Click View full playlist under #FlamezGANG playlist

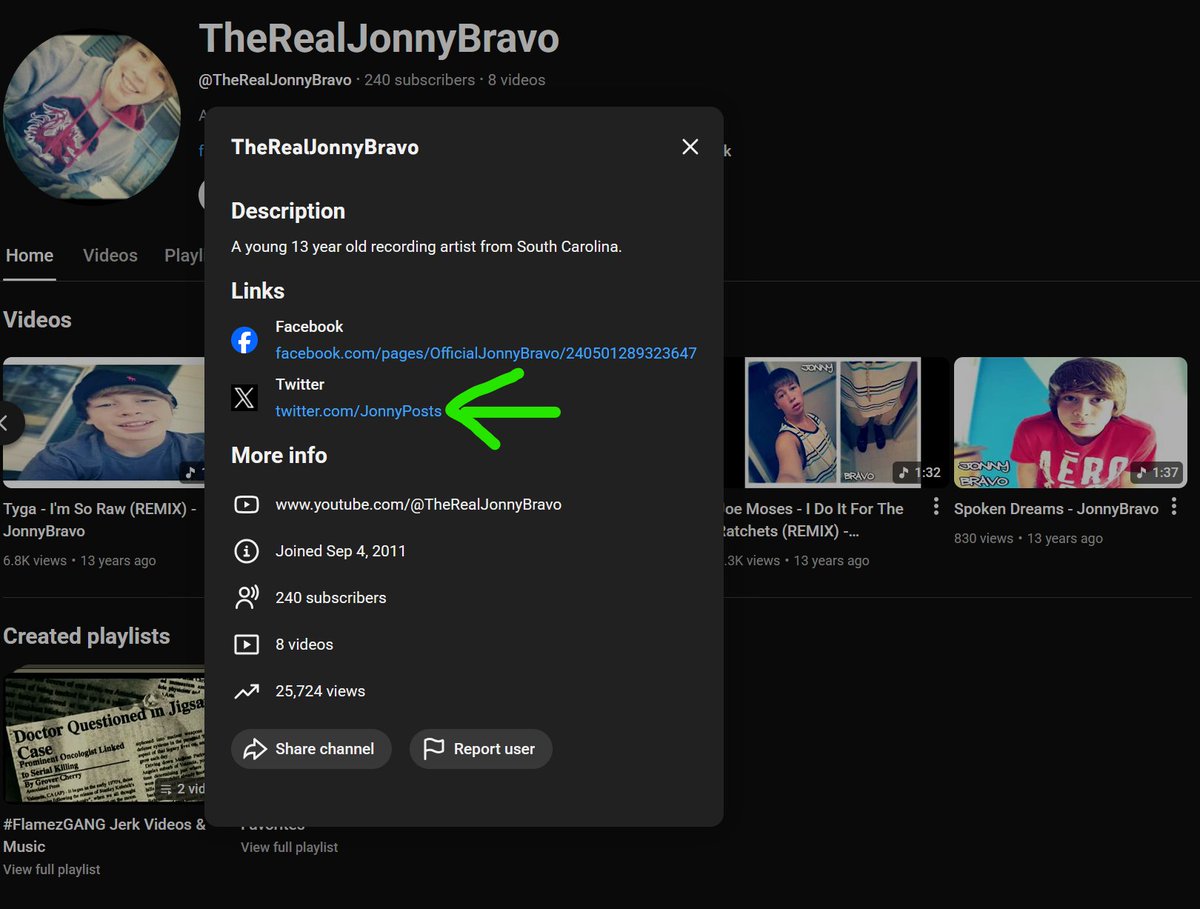coord(52,870)
